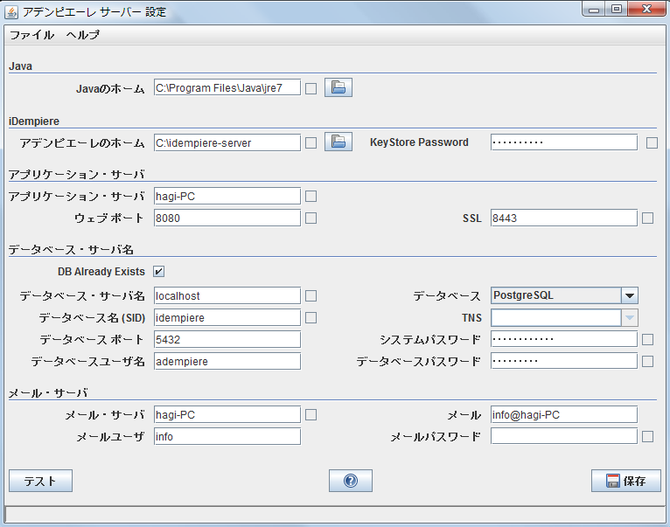Screen dimensions: 670x527
Task: Click checkbox beside メールパスワード field
Action: click(648, 436)
